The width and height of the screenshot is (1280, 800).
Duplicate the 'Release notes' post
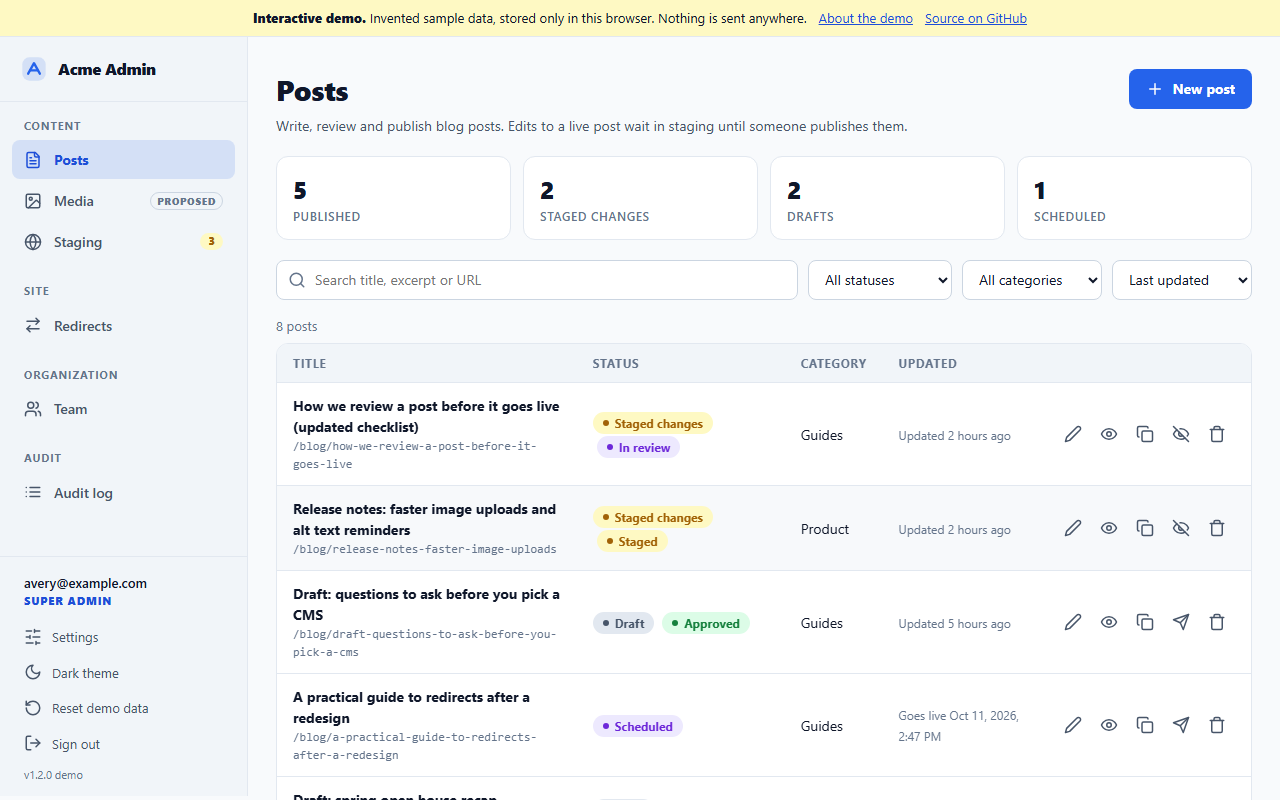click(1145, 528)
